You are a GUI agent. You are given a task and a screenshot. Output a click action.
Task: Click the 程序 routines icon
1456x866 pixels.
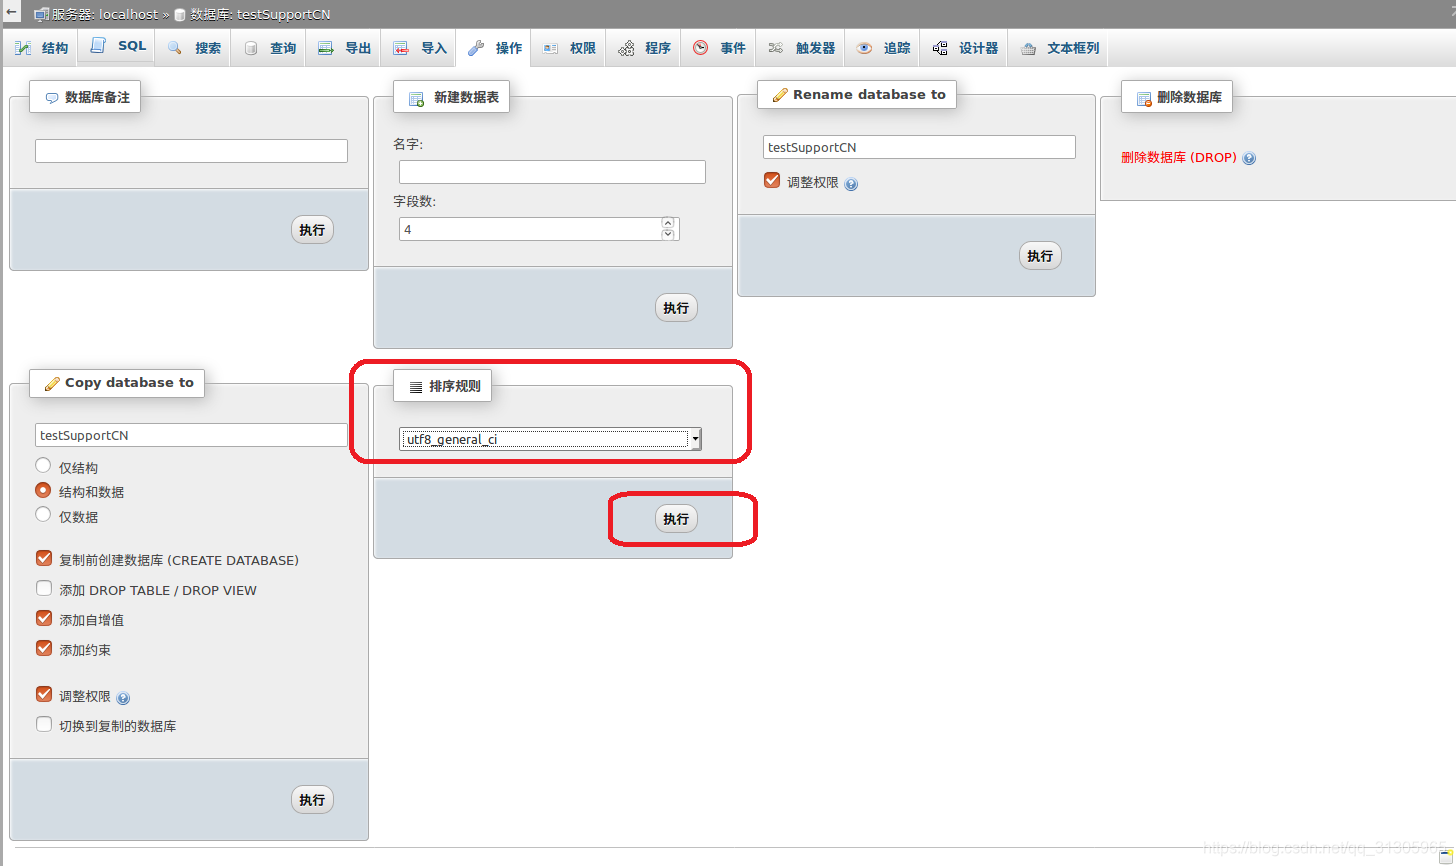click(x=626, y=48)
